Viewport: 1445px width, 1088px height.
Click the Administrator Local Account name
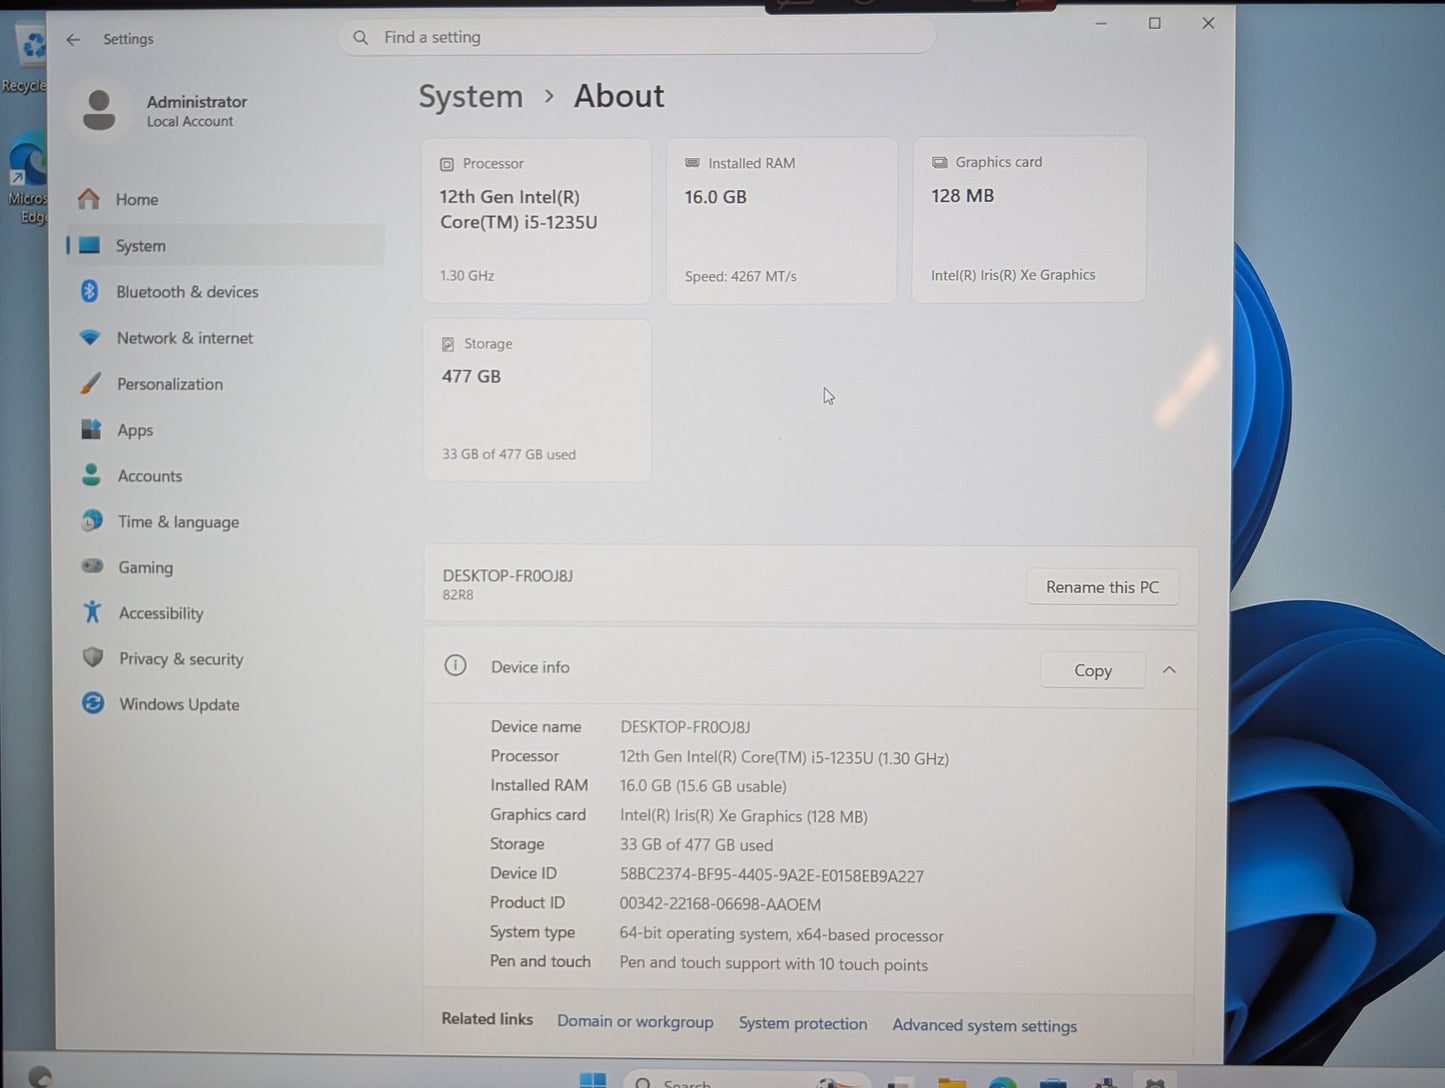coord(196,110)
